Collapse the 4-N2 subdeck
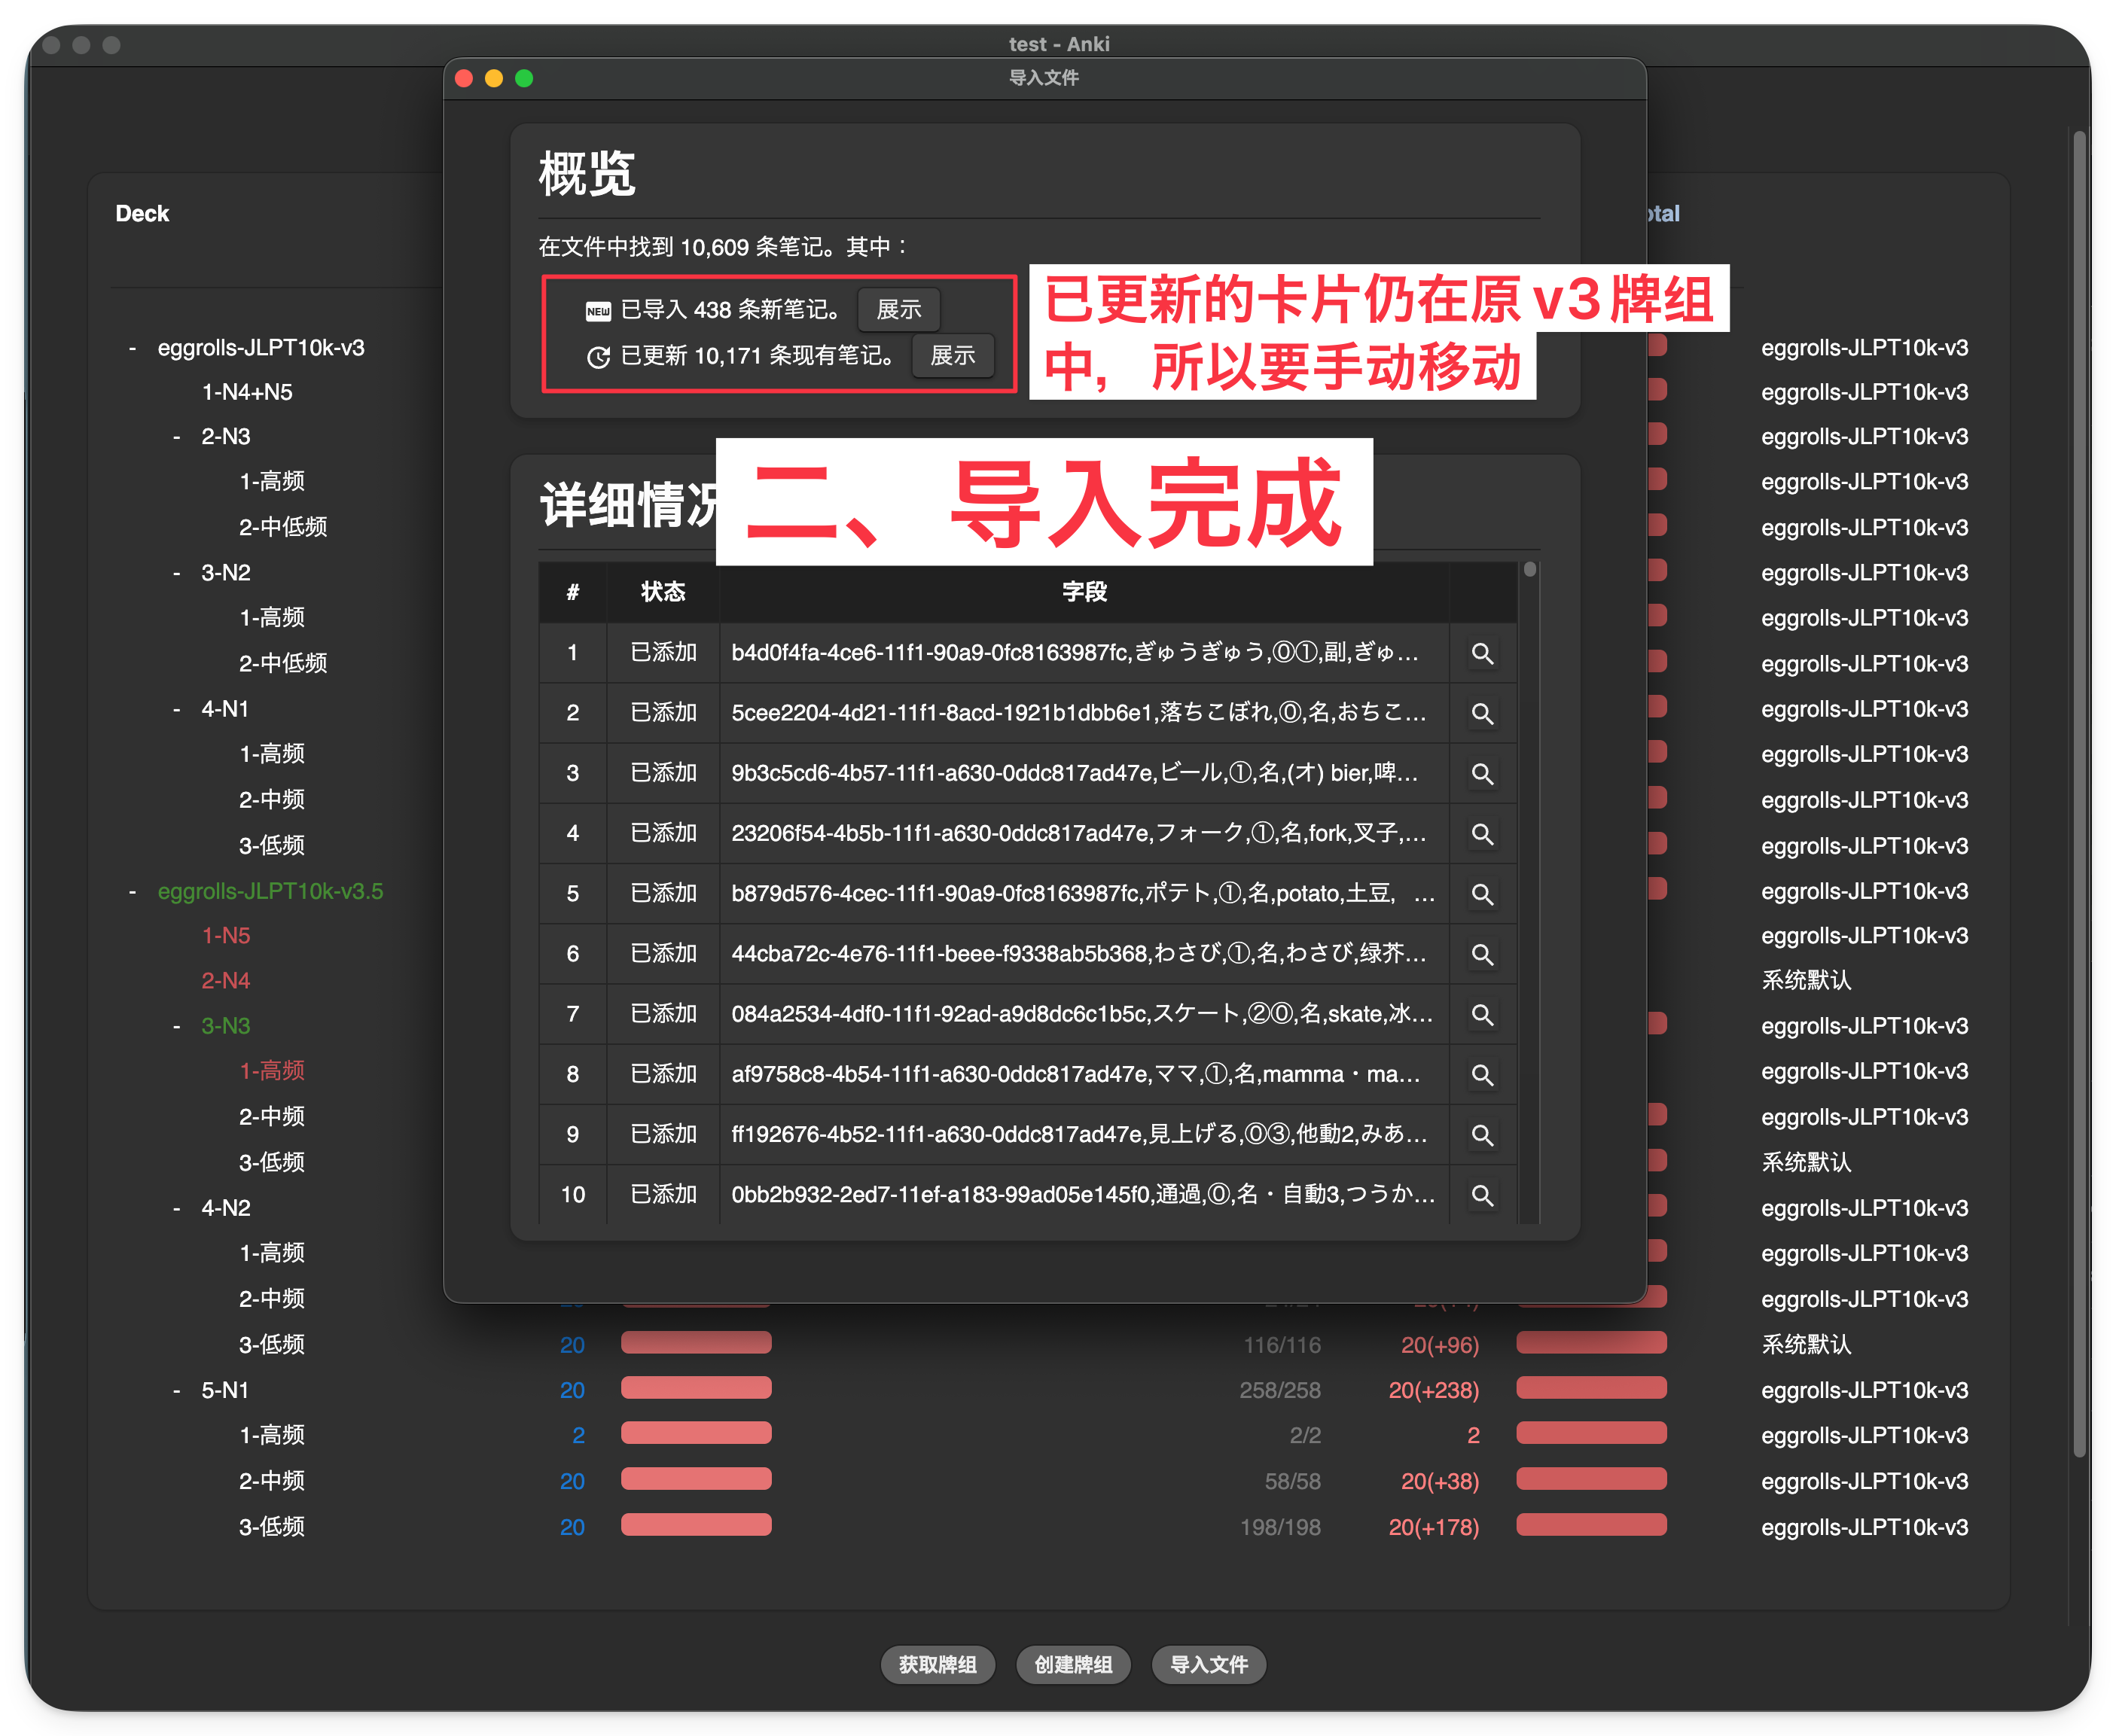This screenshot has height=1736, width=2116. click(177, 1208)
